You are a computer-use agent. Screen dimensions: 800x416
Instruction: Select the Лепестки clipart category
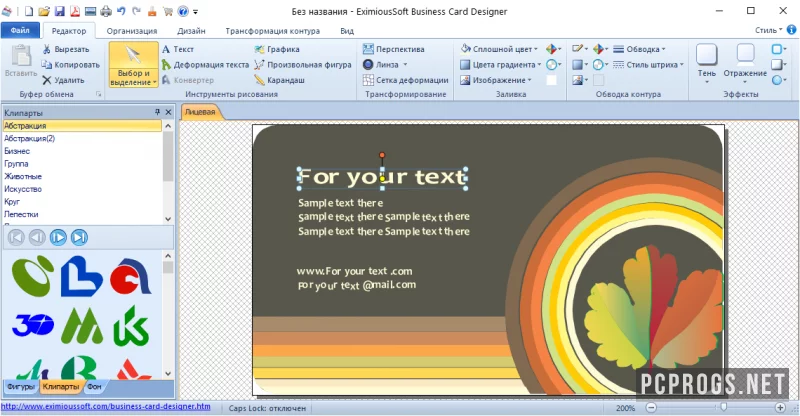pos(82,214)
